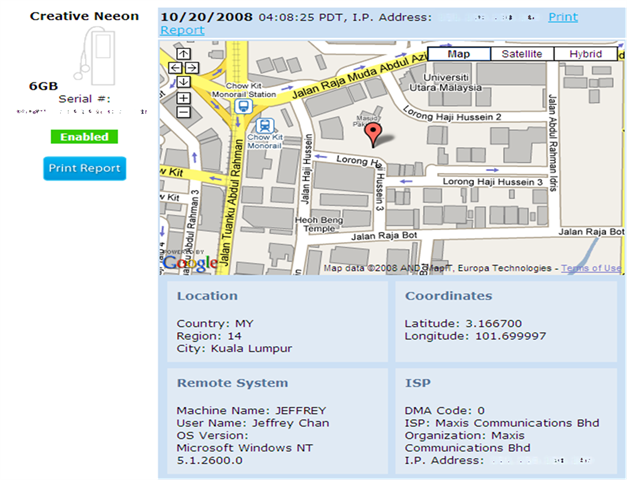Select the ISP: Maxis Communications Bhd line
The image size is (627, 480).
tap(502, 423)
